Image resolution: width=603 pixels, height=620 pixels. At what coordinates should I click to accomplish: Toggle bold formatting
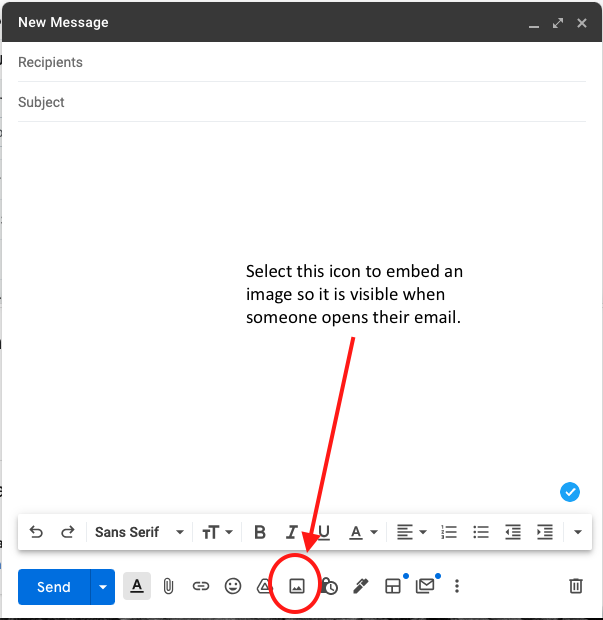click(x=260, y=532)
